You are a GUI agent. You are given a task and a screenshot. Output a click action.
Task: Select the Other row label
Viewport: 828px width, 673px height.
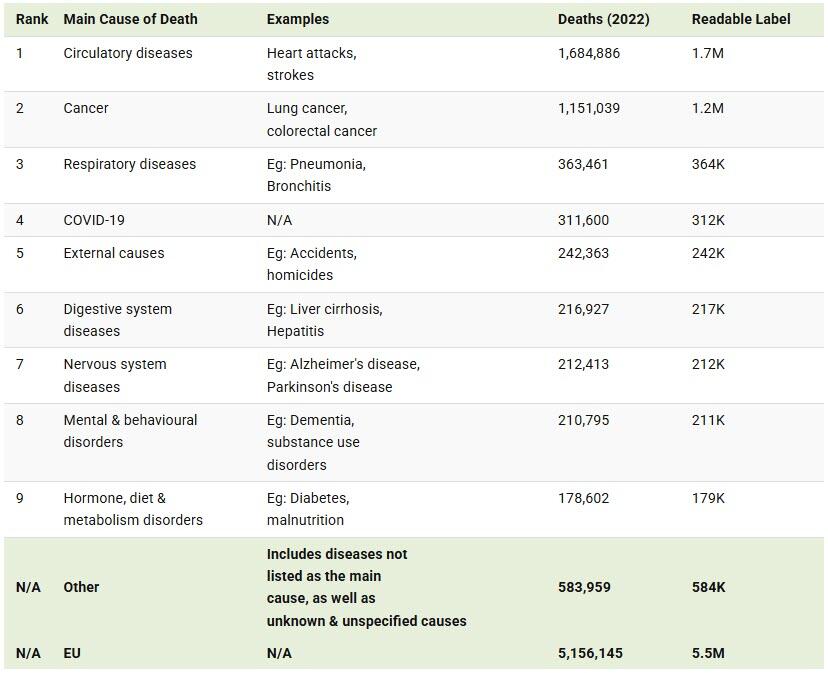[x=81, y=587]
